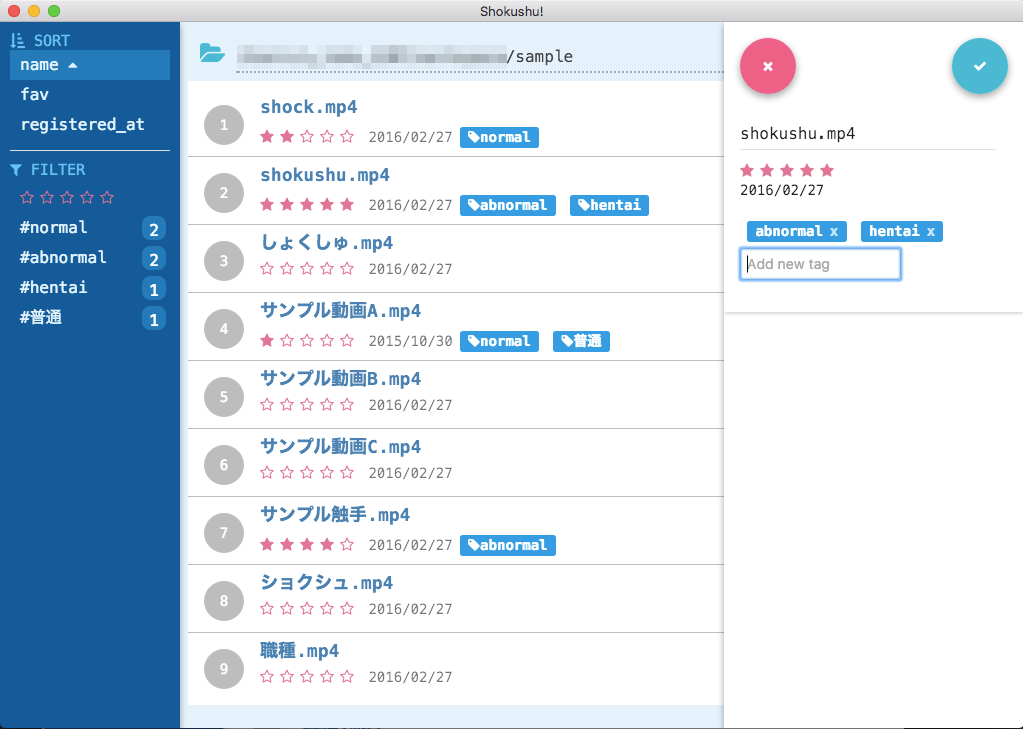Viewport: 1023px width, 729px height.
Task: Filter by the #normal tag
Action: (53, 228)
